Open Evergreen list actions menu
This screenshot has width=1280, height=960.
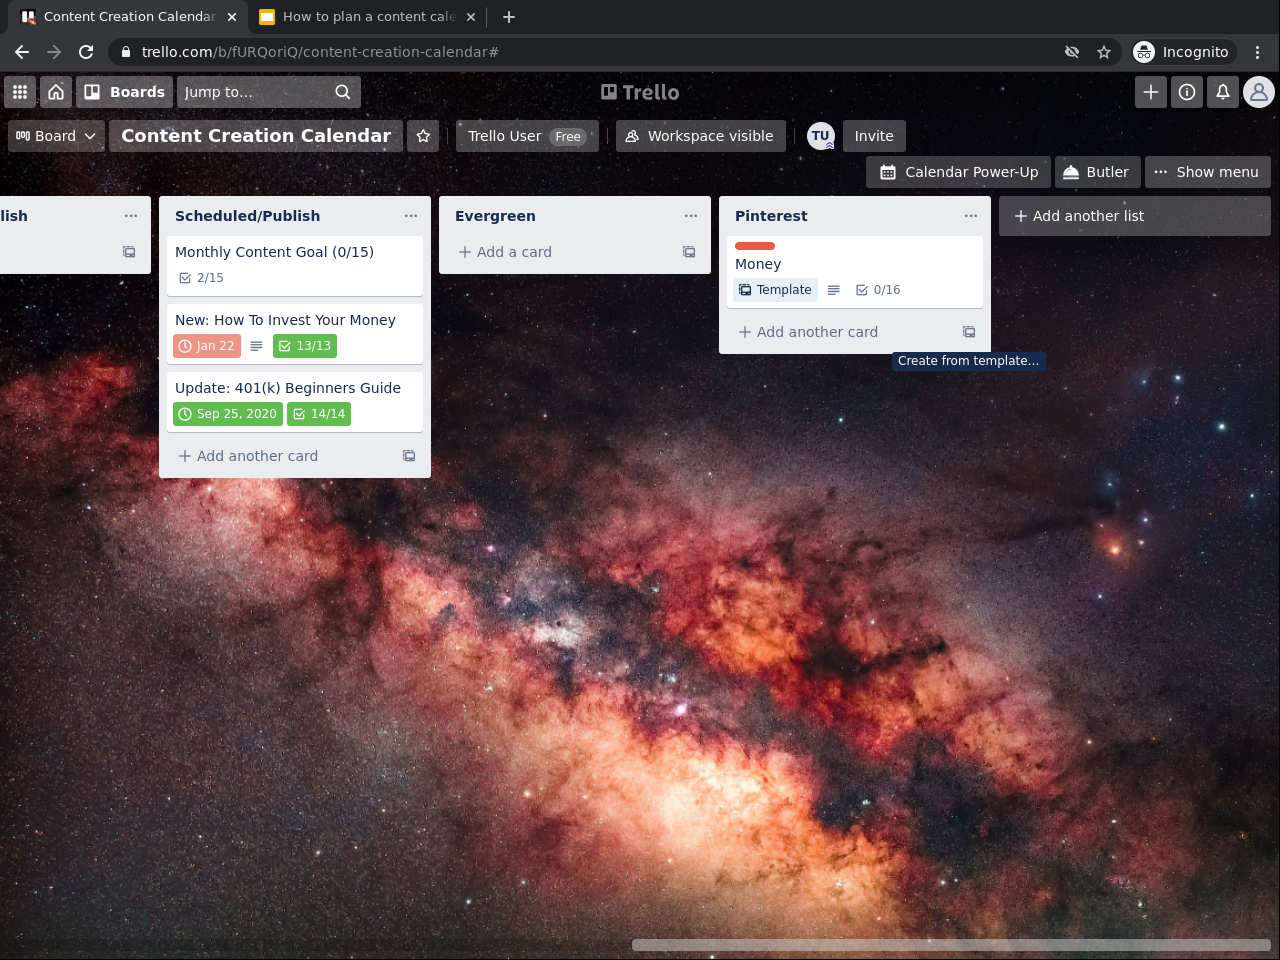coord(691,216)
